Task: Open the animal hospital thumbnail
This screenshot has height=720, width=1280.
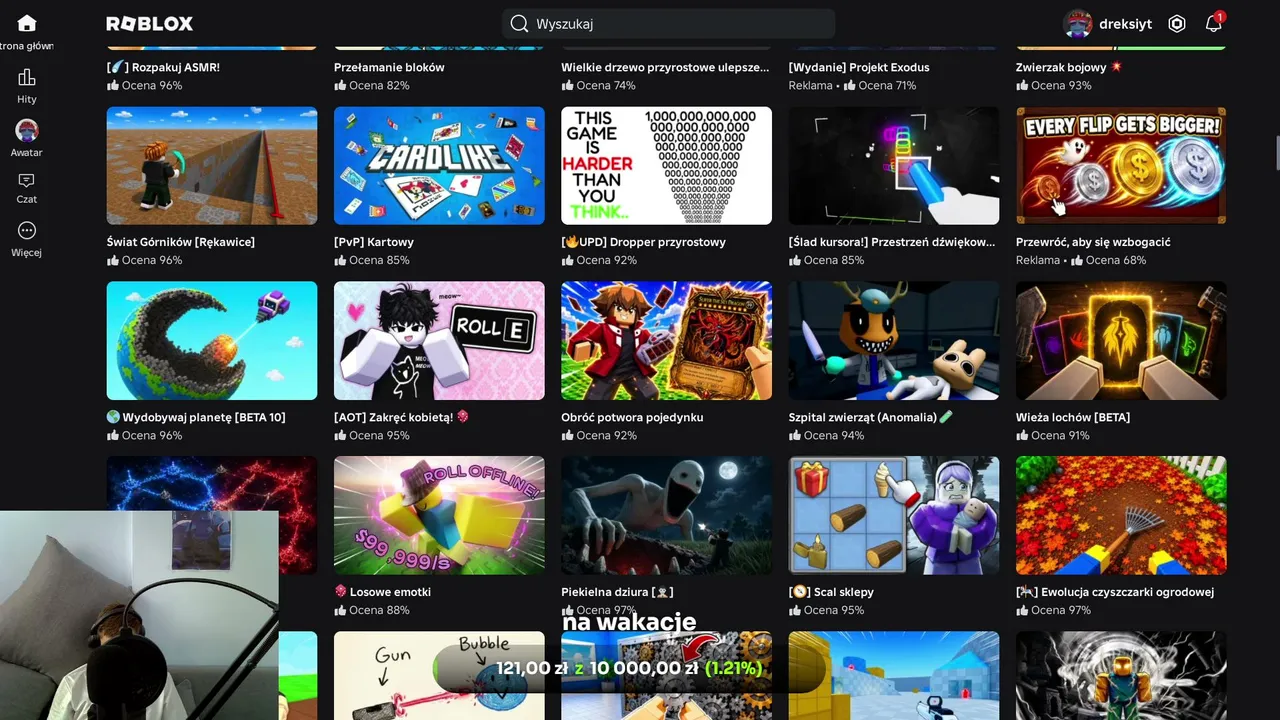Action: click(894, 341)
